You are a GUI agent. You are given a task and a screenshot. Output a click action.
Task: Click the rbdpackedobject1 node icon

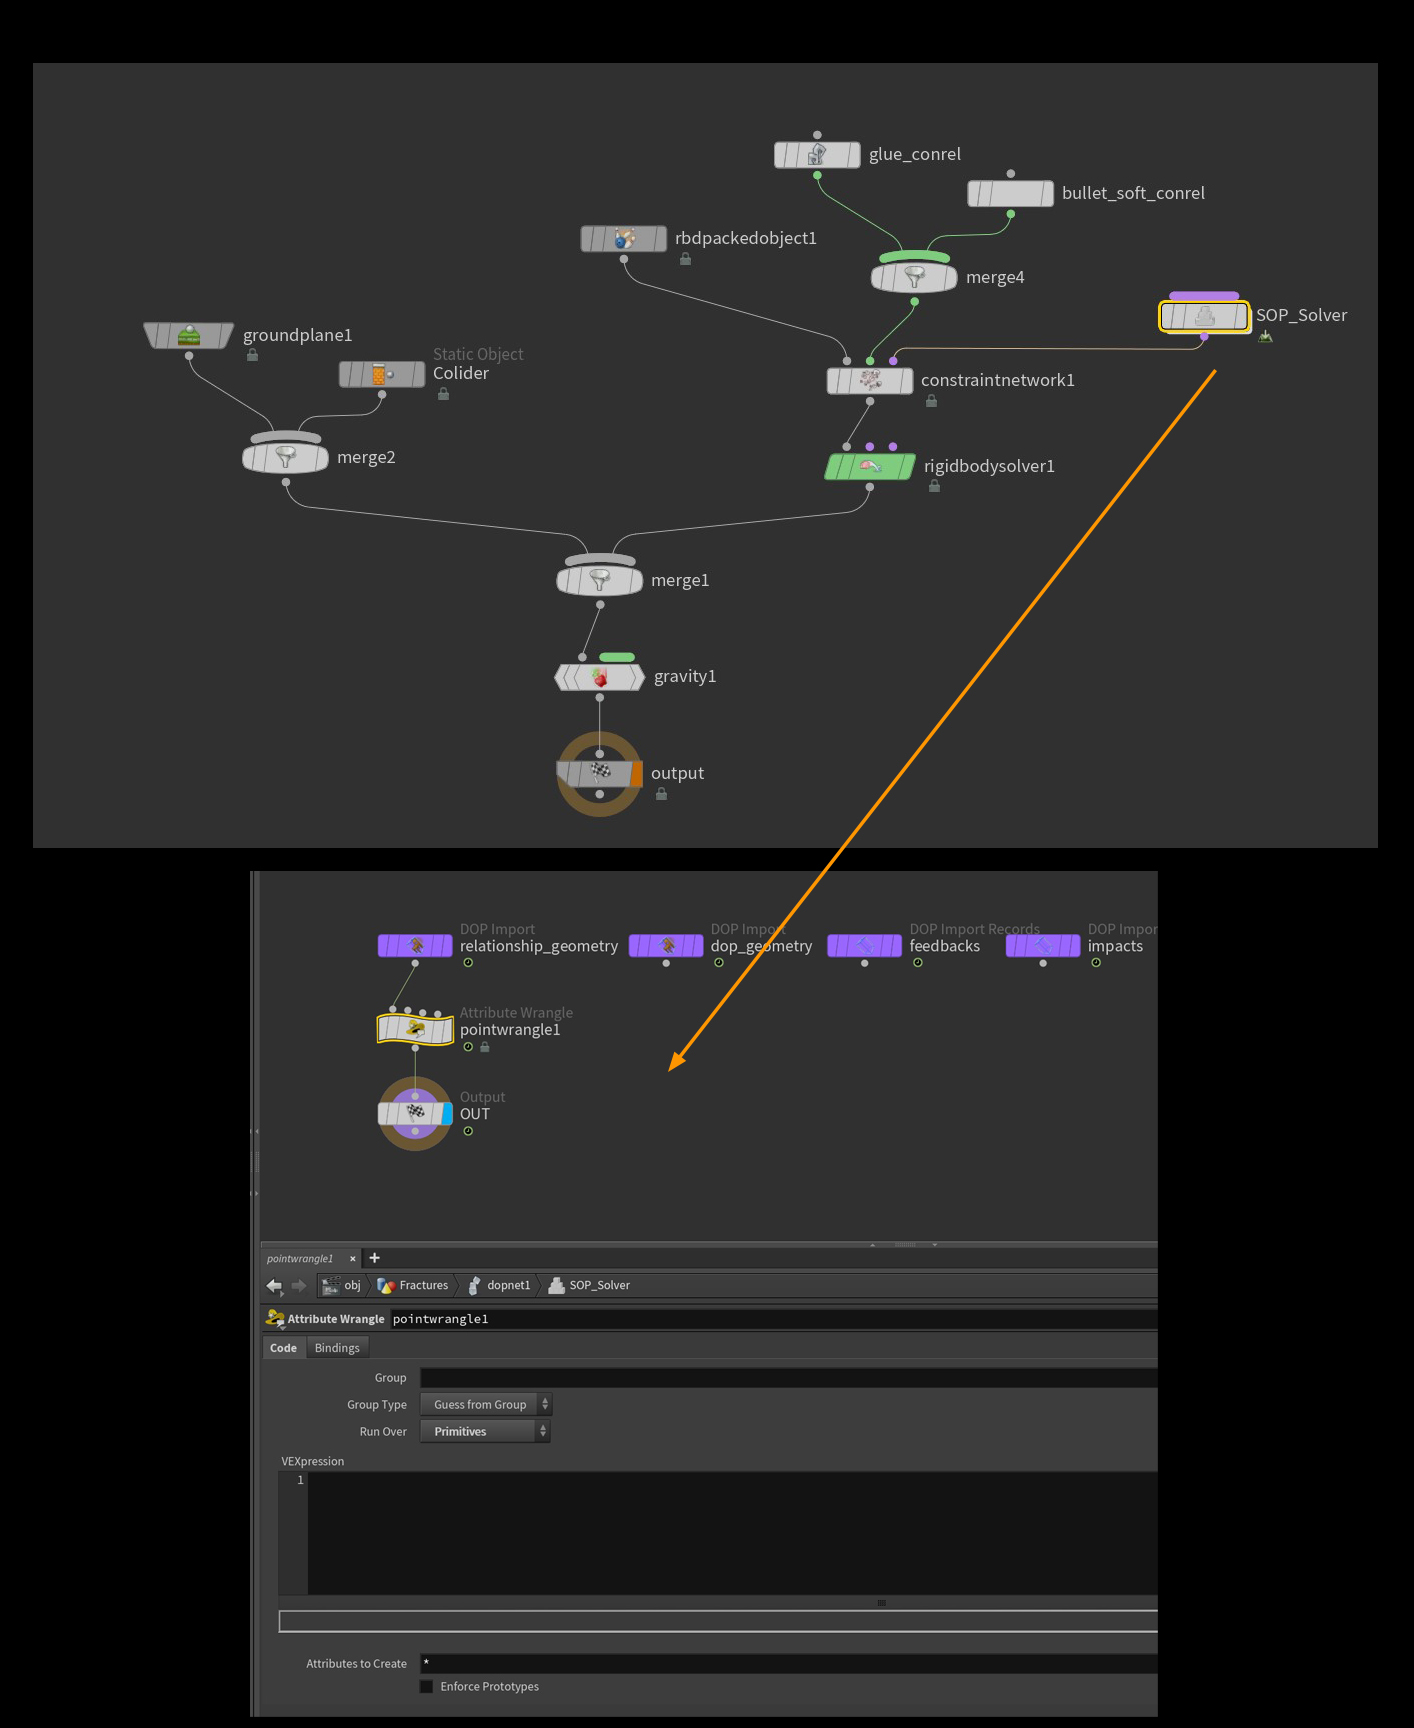(x=624, y=239)
